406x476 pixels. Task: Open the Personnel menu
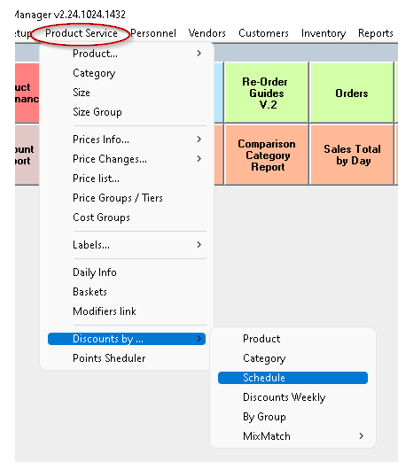153,33
